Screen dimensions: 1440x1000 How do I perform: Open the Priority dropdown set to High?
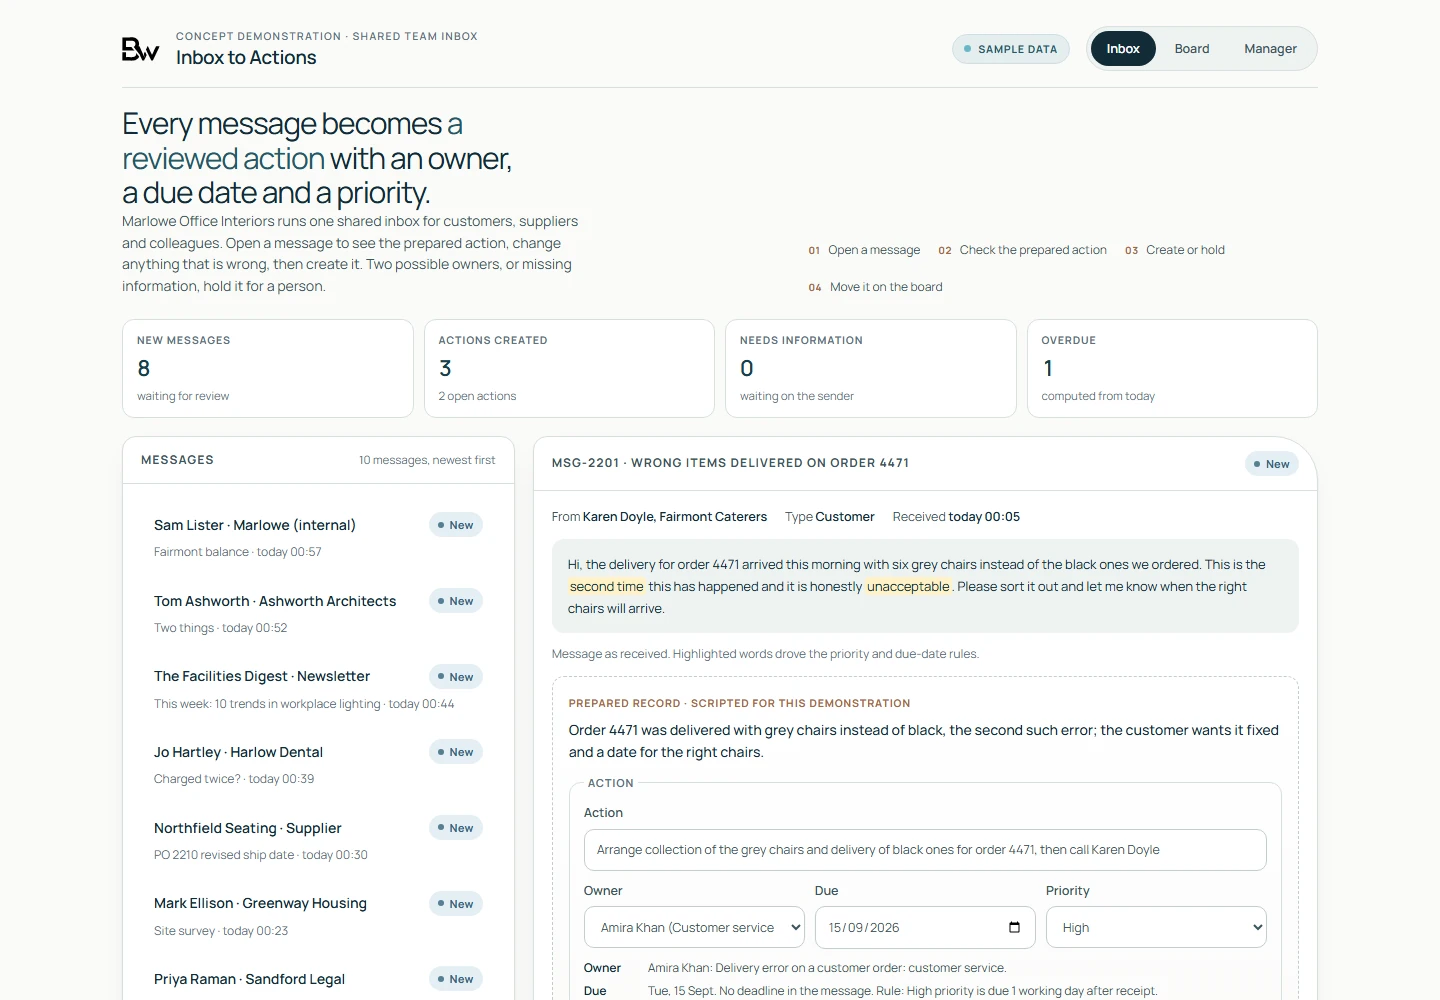1156,927
